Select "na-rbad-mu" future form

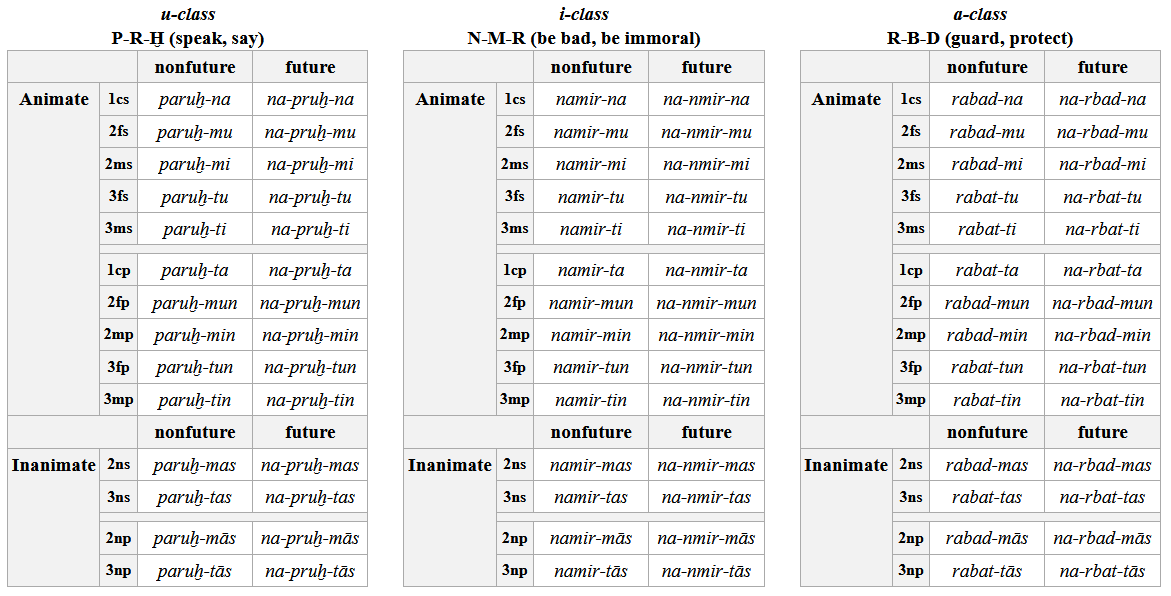pos(1102,132)
